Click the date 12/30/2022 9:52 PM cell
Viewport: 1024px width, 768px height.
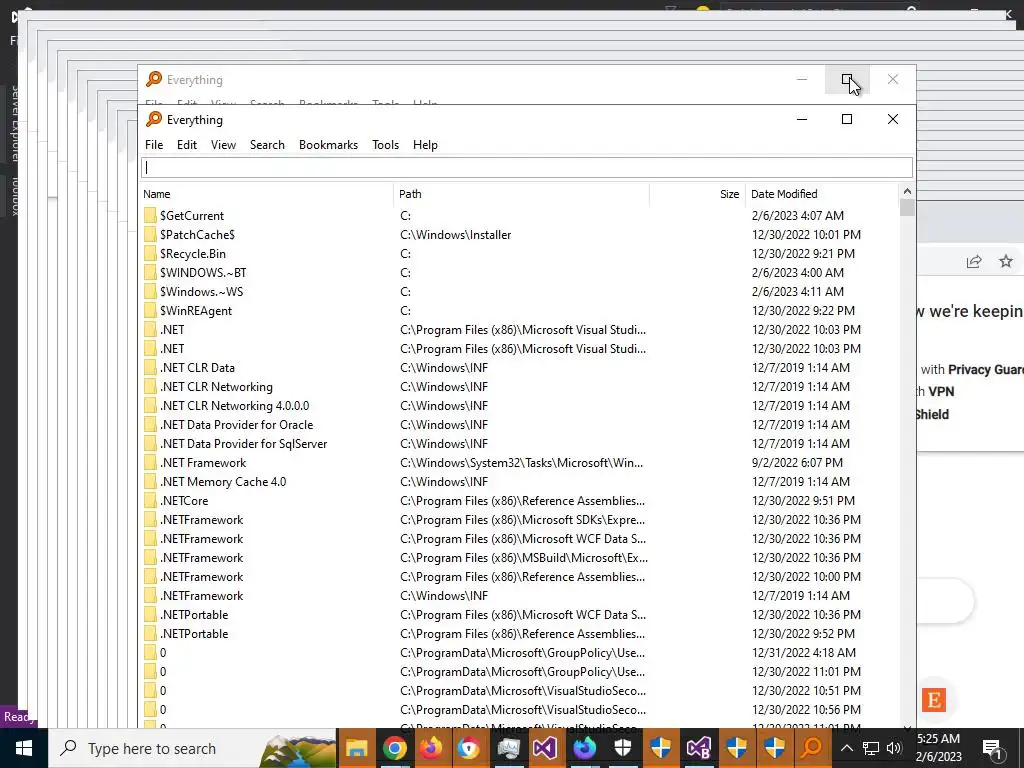click(x=803, y=633)
